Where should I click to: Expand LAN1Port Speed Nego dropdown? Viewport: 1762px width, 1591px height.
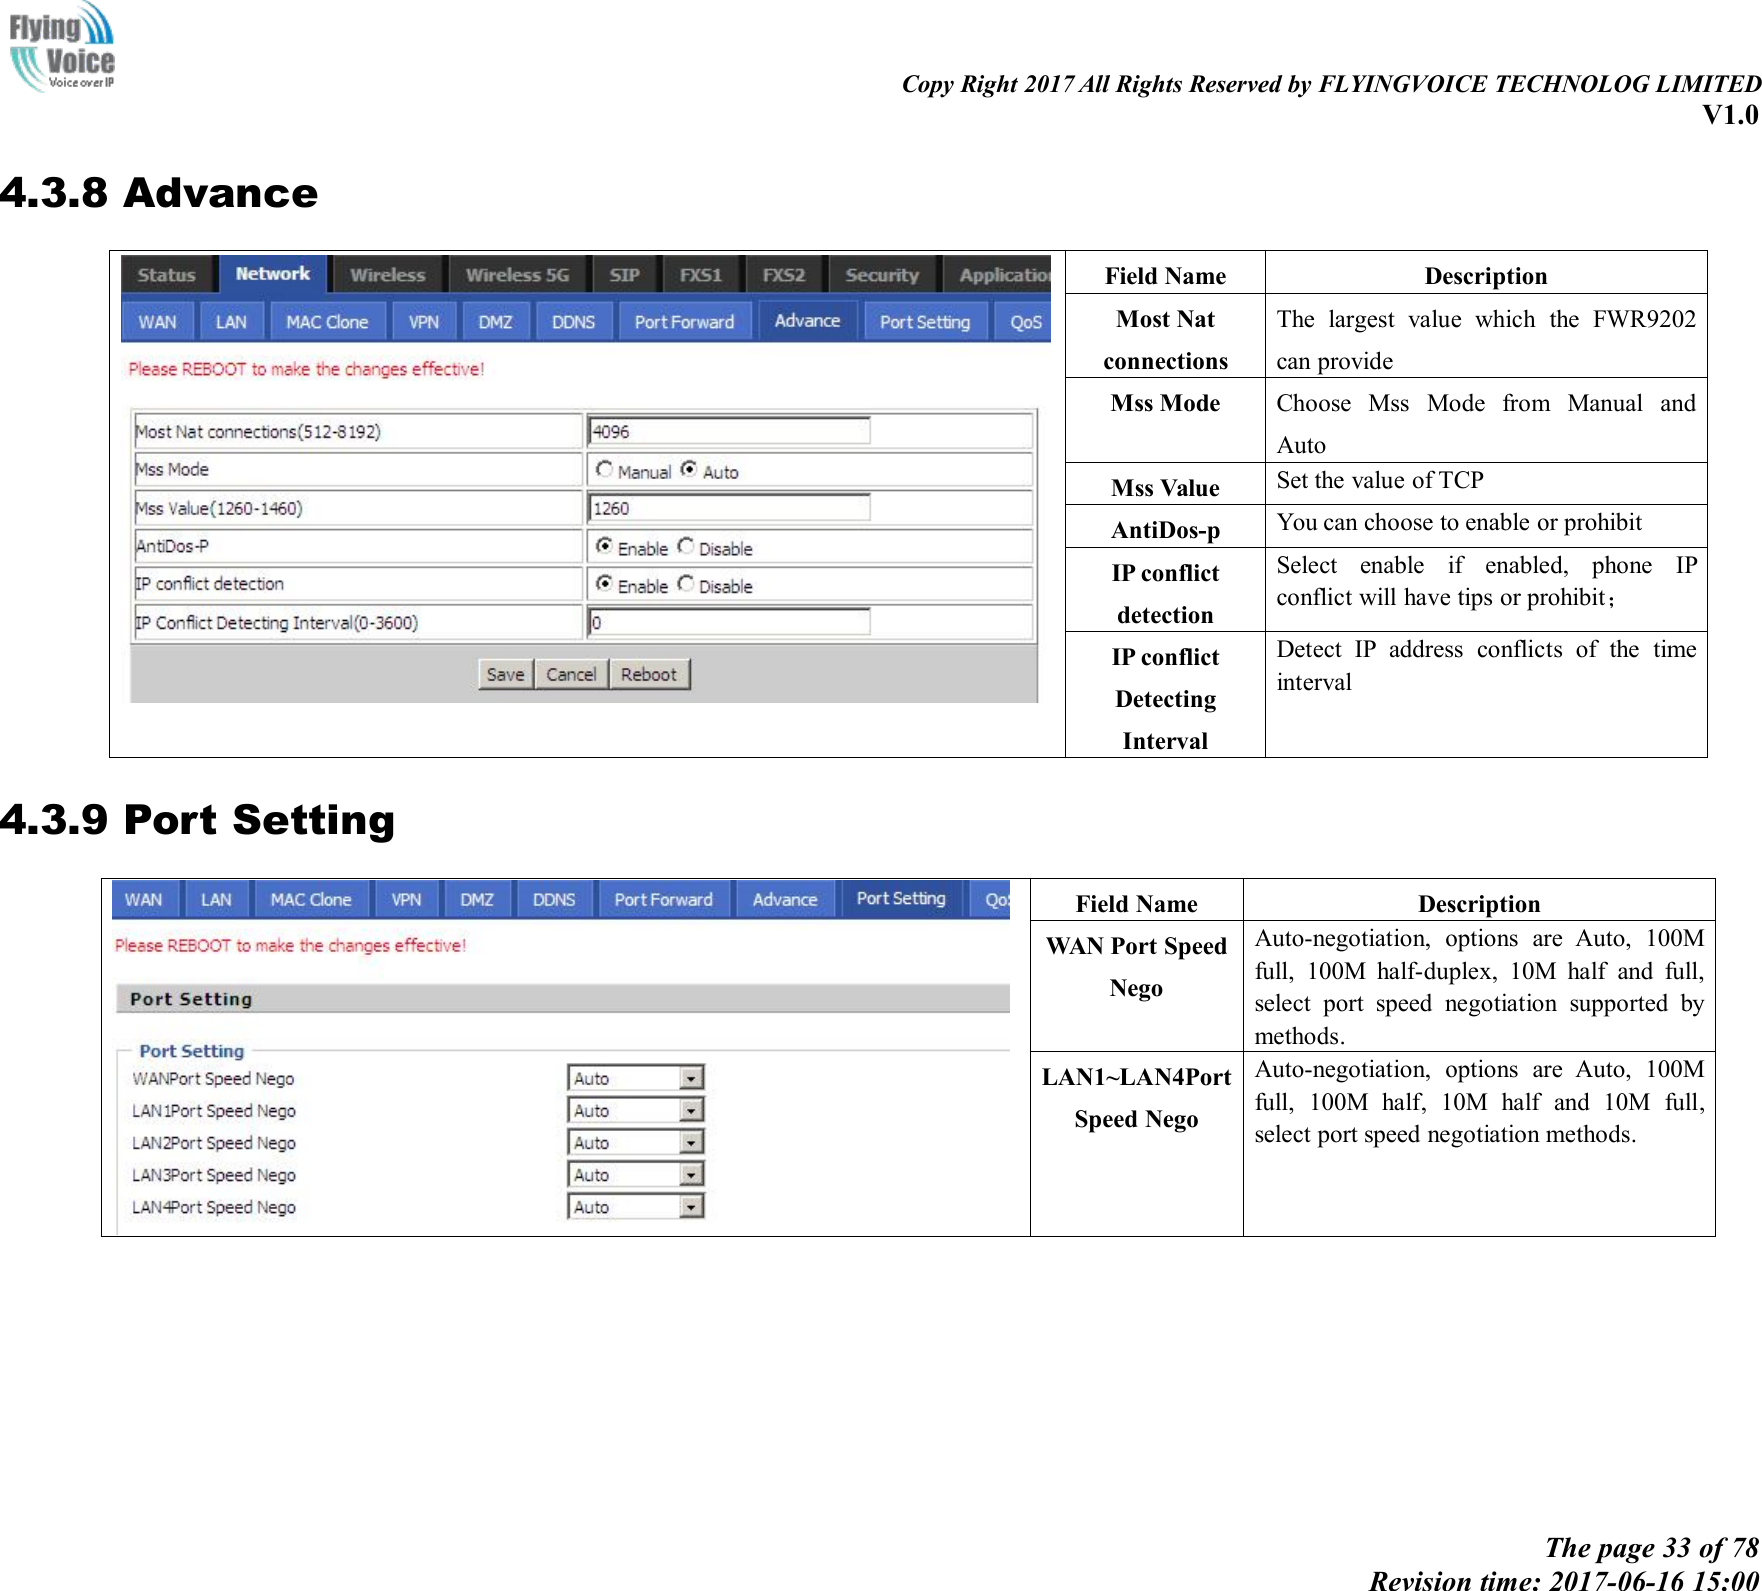(690, 1110)
